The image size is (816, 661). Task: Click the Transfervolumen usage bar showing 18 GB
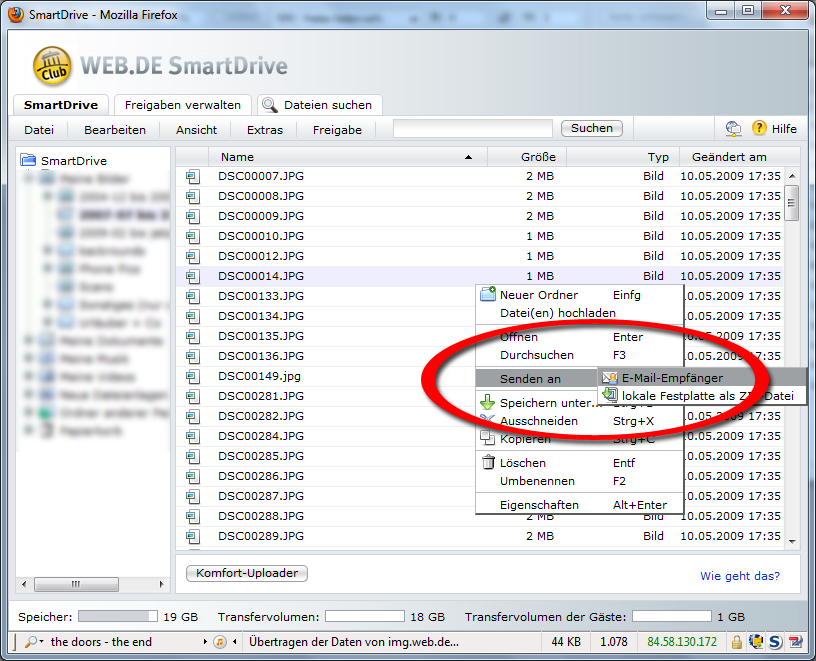[x=365, y=616]
